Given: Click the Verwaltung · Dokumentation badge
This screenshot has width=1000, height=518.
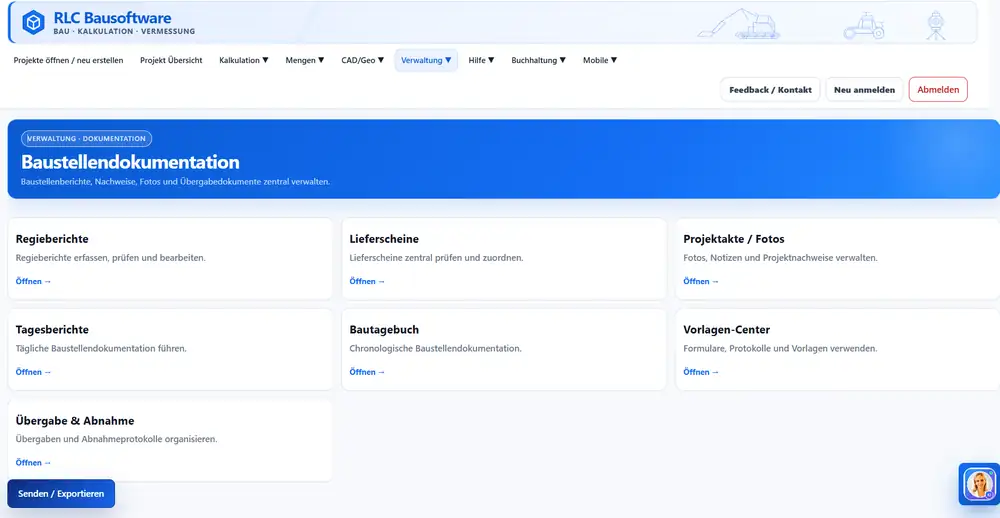Looking at the screenshot, I should (87, 138).
